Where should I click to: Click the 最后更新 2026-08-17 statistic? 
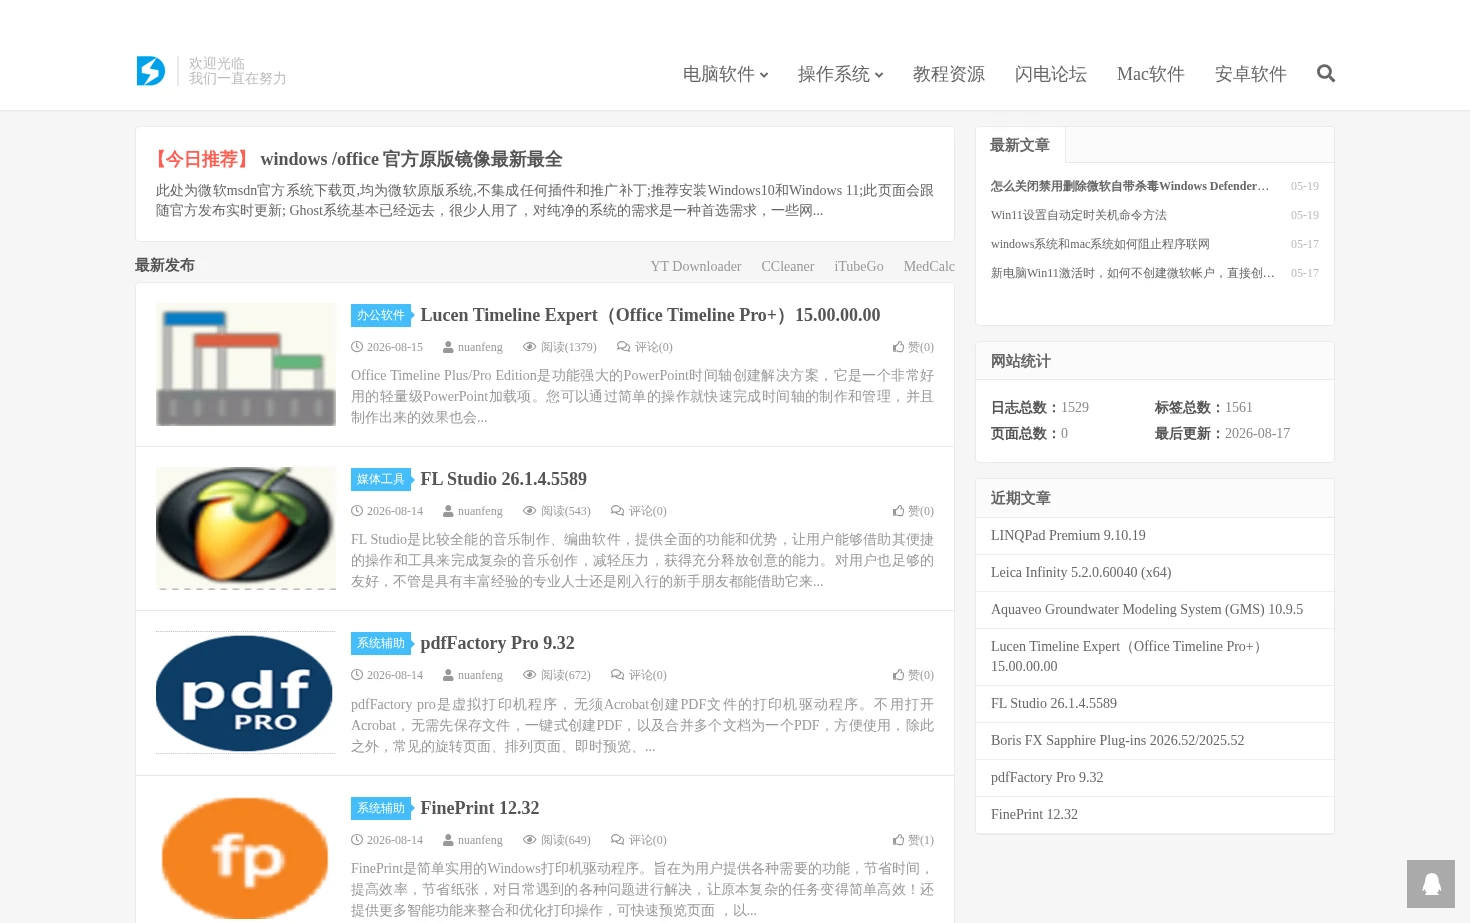click(1222, 433)
